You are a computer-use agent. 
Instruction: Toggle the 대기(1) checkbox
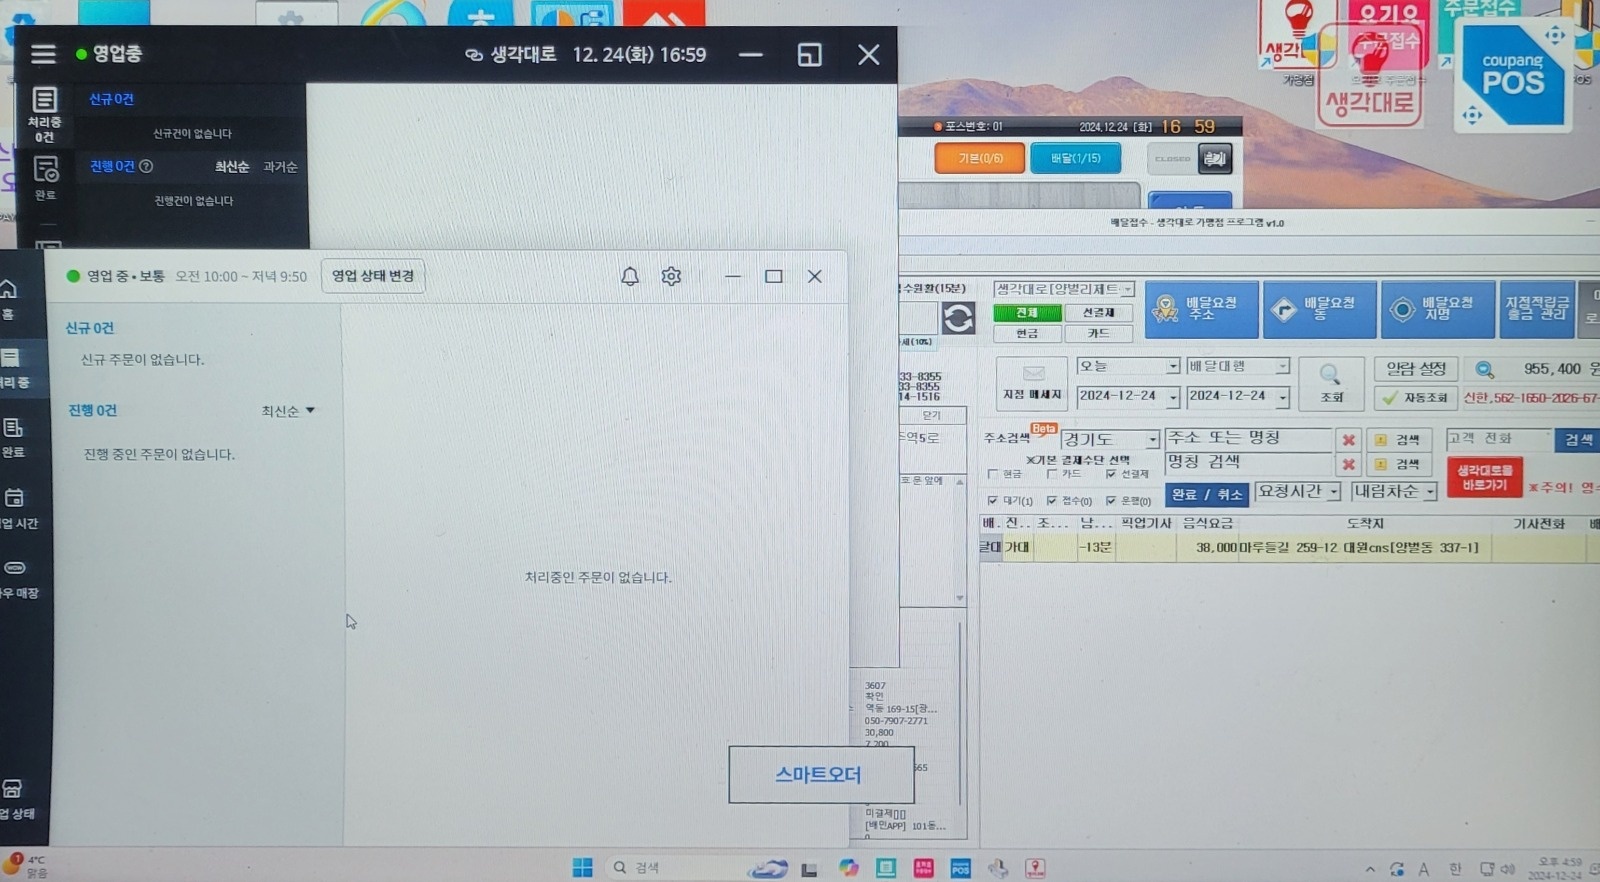[x=993, y=500]
